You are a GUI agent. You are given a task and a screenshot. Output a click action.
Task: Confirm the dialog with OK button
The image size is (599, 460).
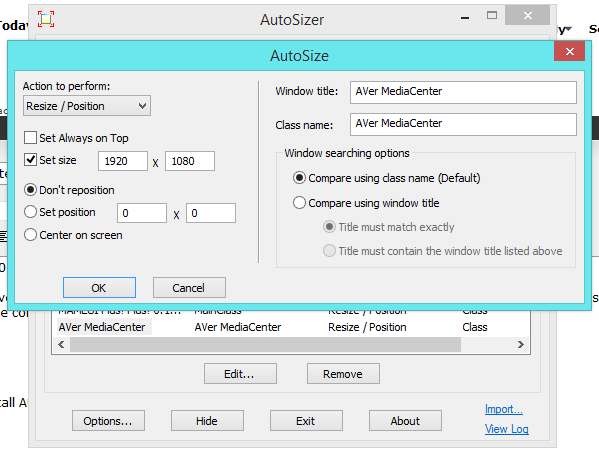(99, 288)
